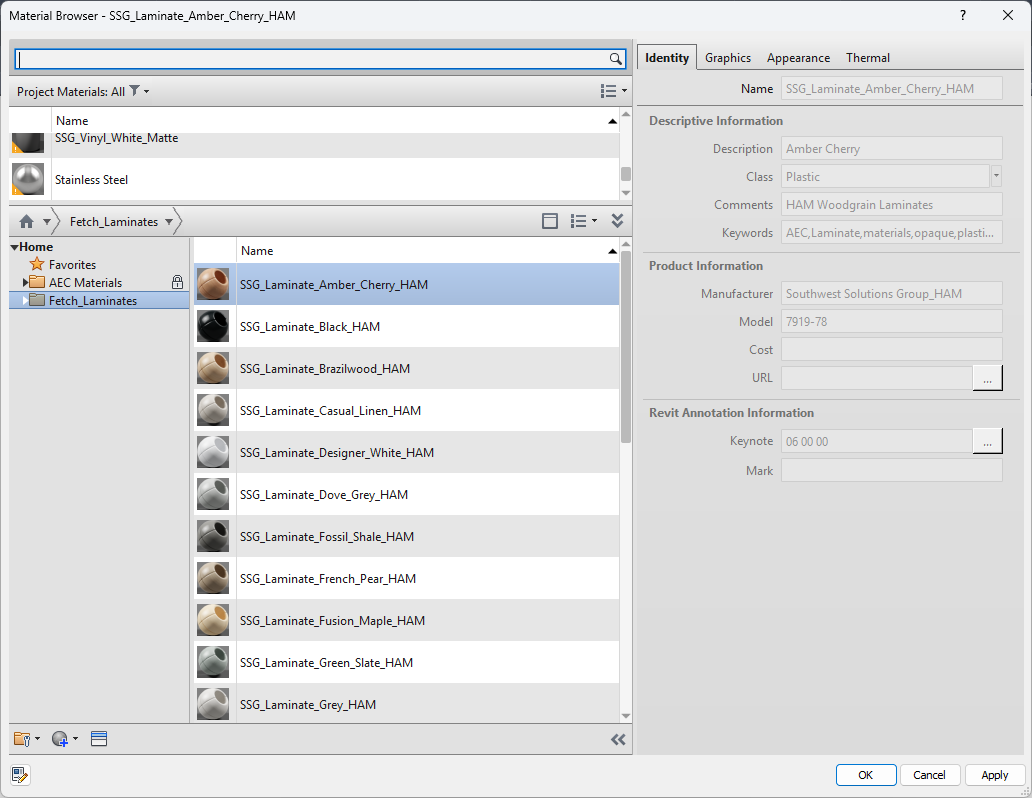Open the Class dropdown arrow on Identity panel

click(x=996, y=176)
